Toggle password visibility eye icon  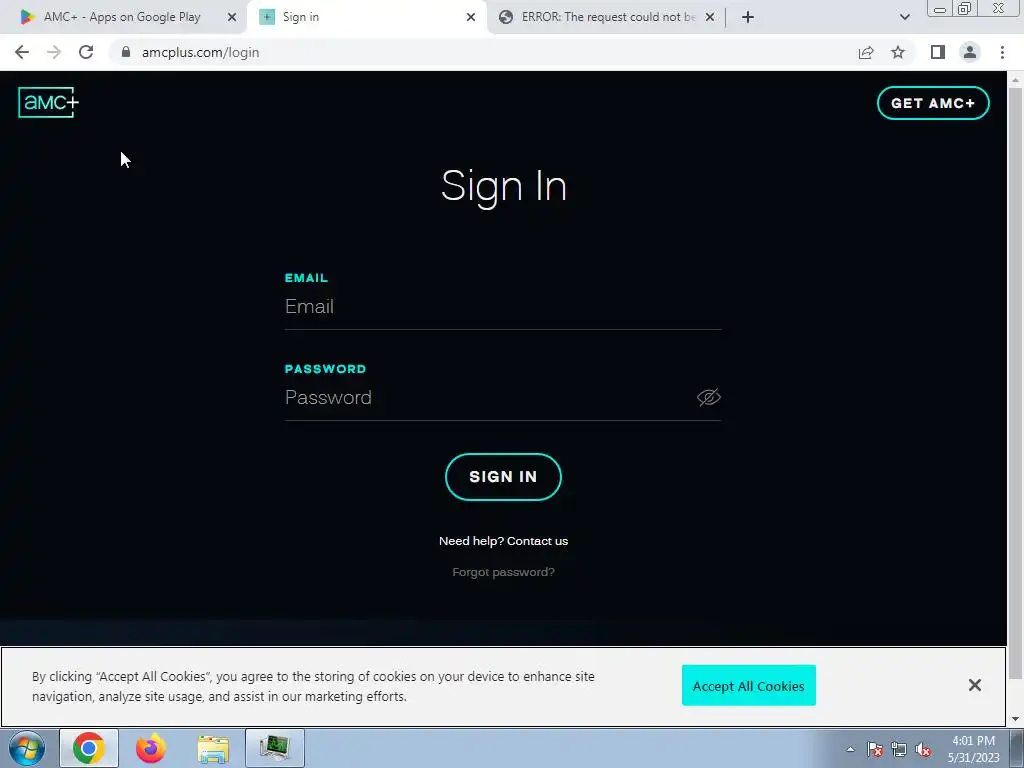(709, 397)
